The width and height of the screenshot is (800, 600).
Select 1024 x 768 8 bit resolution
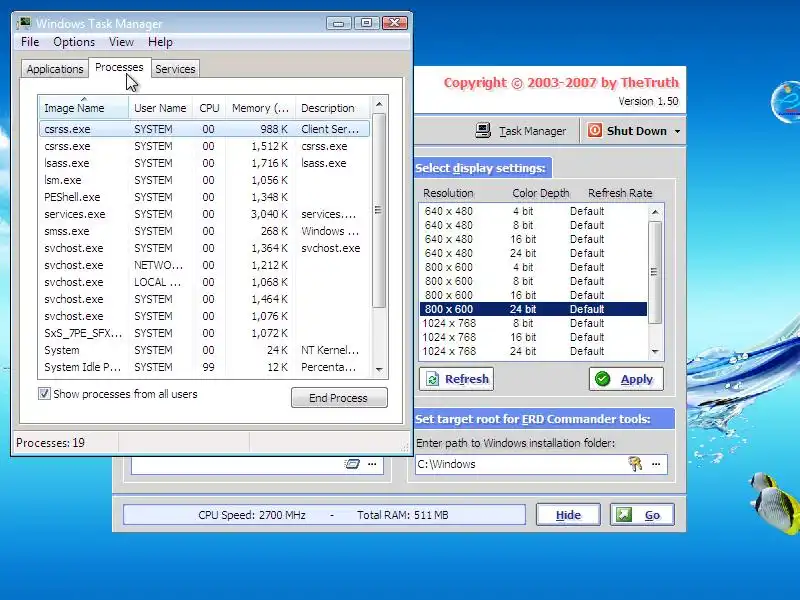534,323
